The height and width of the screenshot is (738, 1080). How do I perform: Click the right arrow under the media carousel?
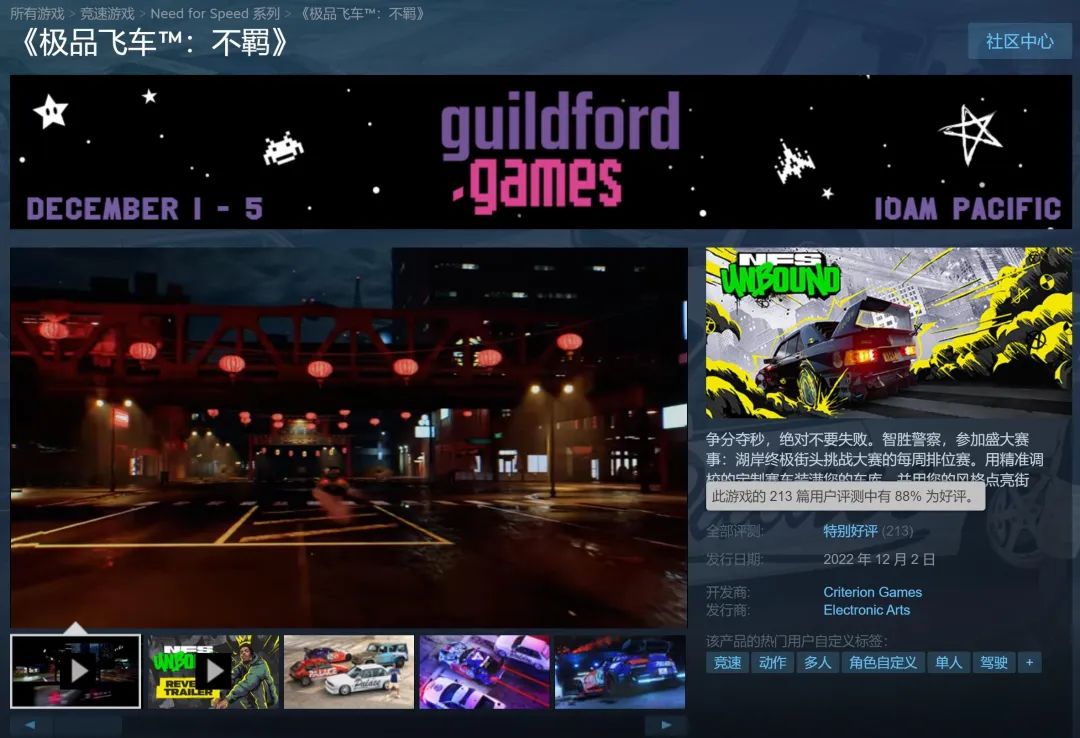coord(665,724)
